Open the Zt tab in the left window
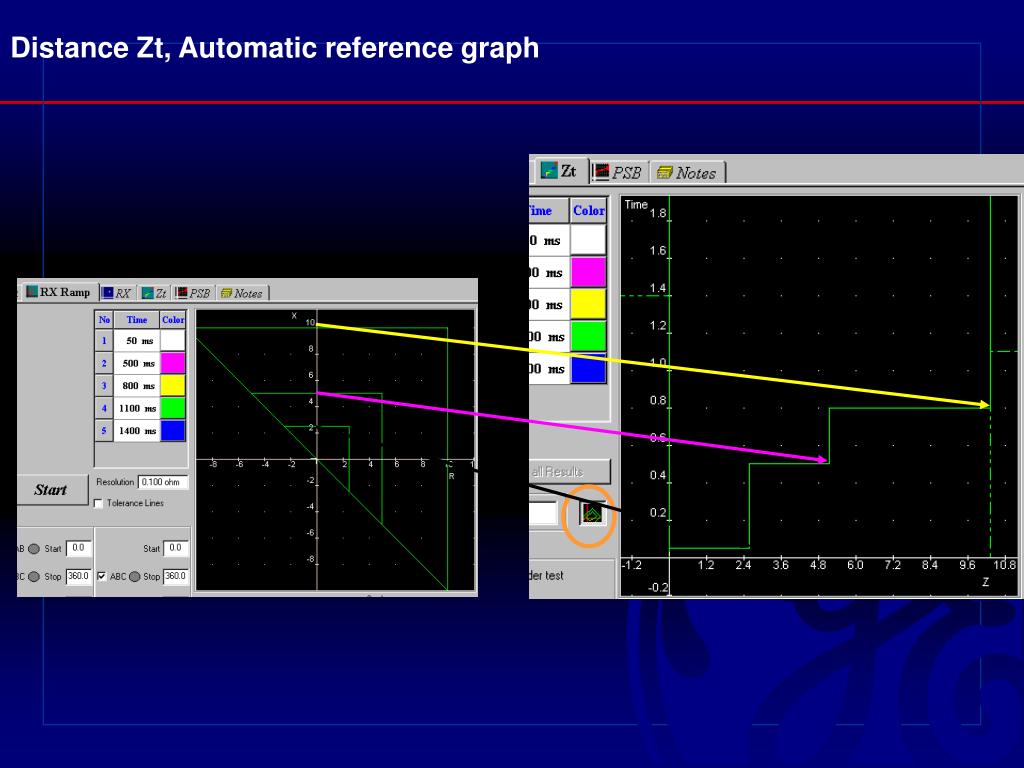 (154, 293)
